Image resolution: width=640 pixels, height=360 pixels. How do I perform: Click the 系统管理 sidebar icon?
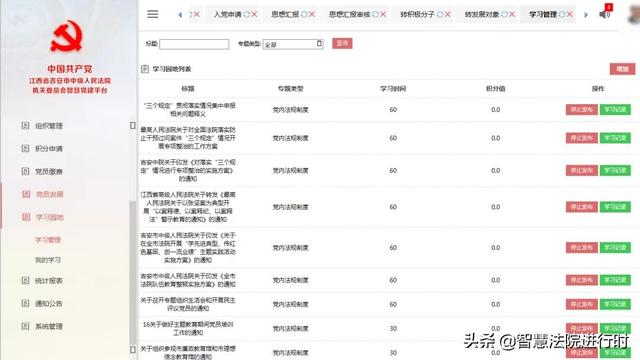coord(25,326)
